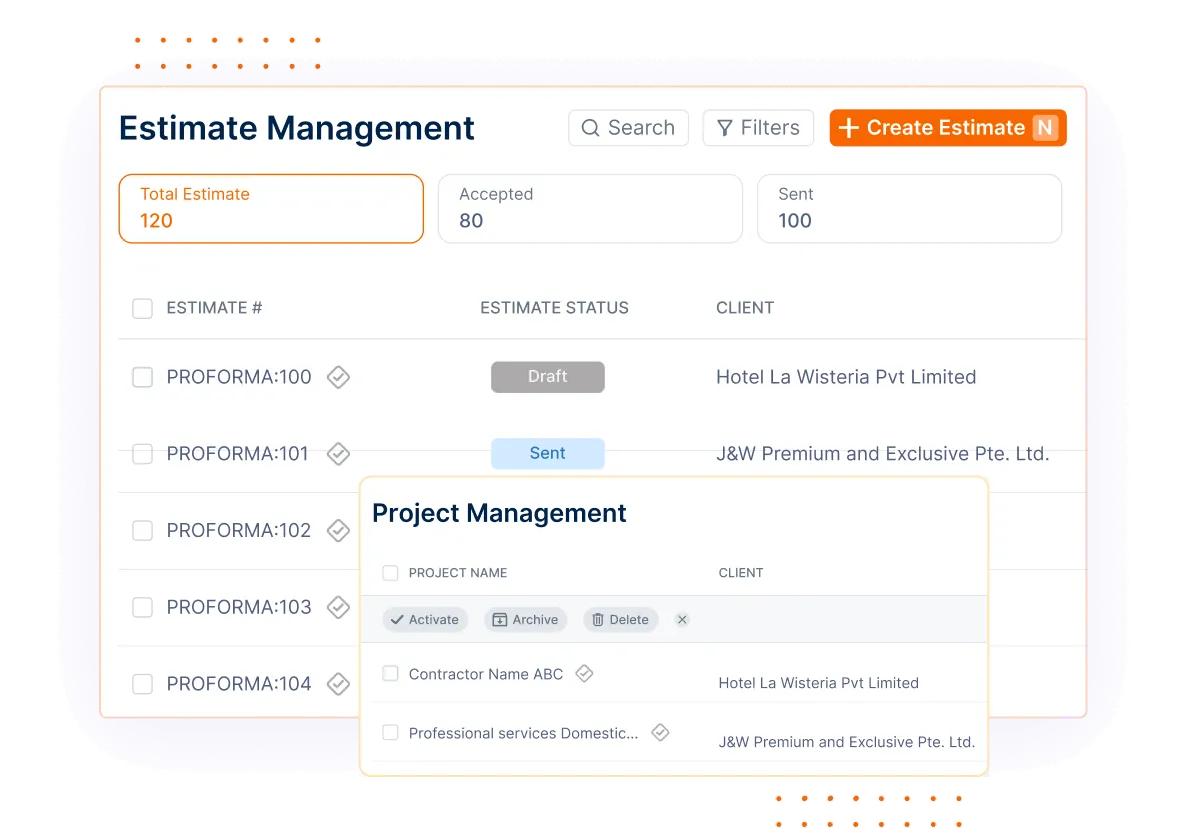Click the funnel icon on the Filters button
Viewport: 1186px width, 839px height.
point(724,128)
